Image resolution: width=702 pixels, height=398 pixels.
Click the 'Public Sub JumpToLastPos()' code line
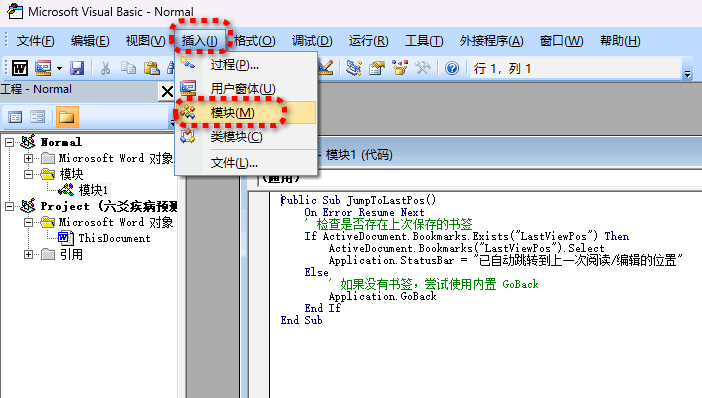[x=358, y=200]
